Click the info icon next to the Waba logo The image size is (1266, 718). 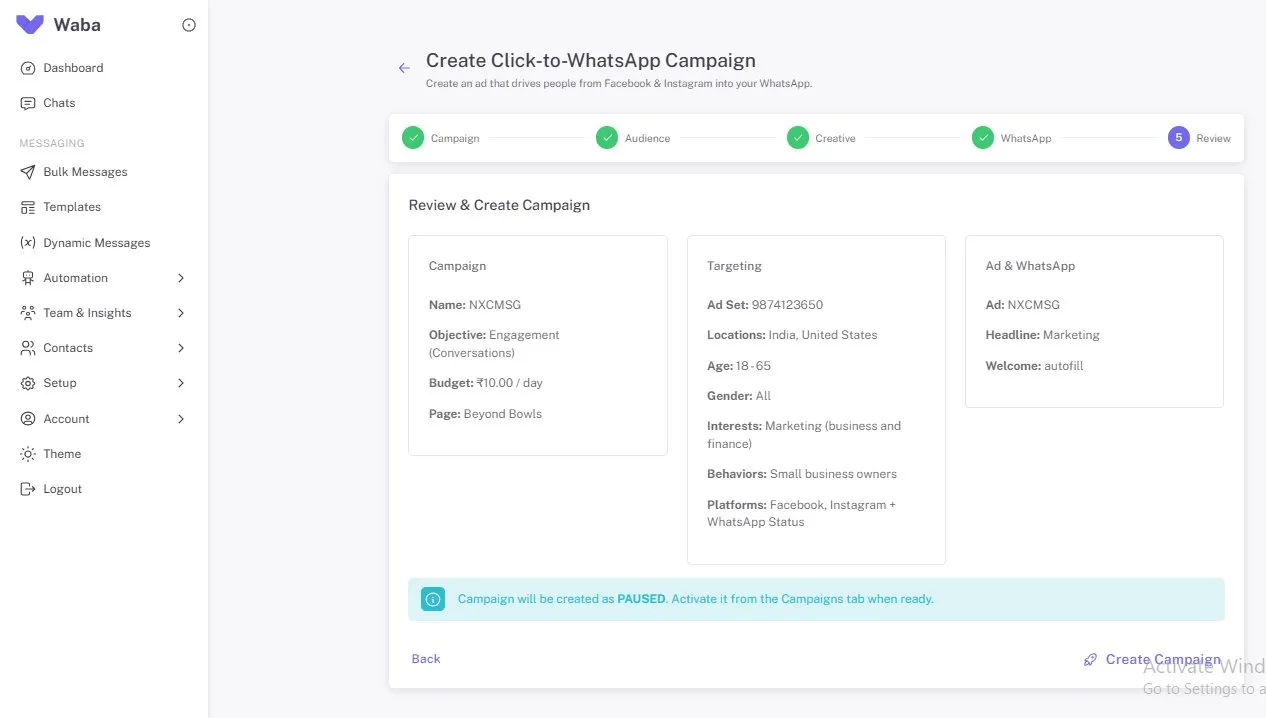(x=189, y=25)
